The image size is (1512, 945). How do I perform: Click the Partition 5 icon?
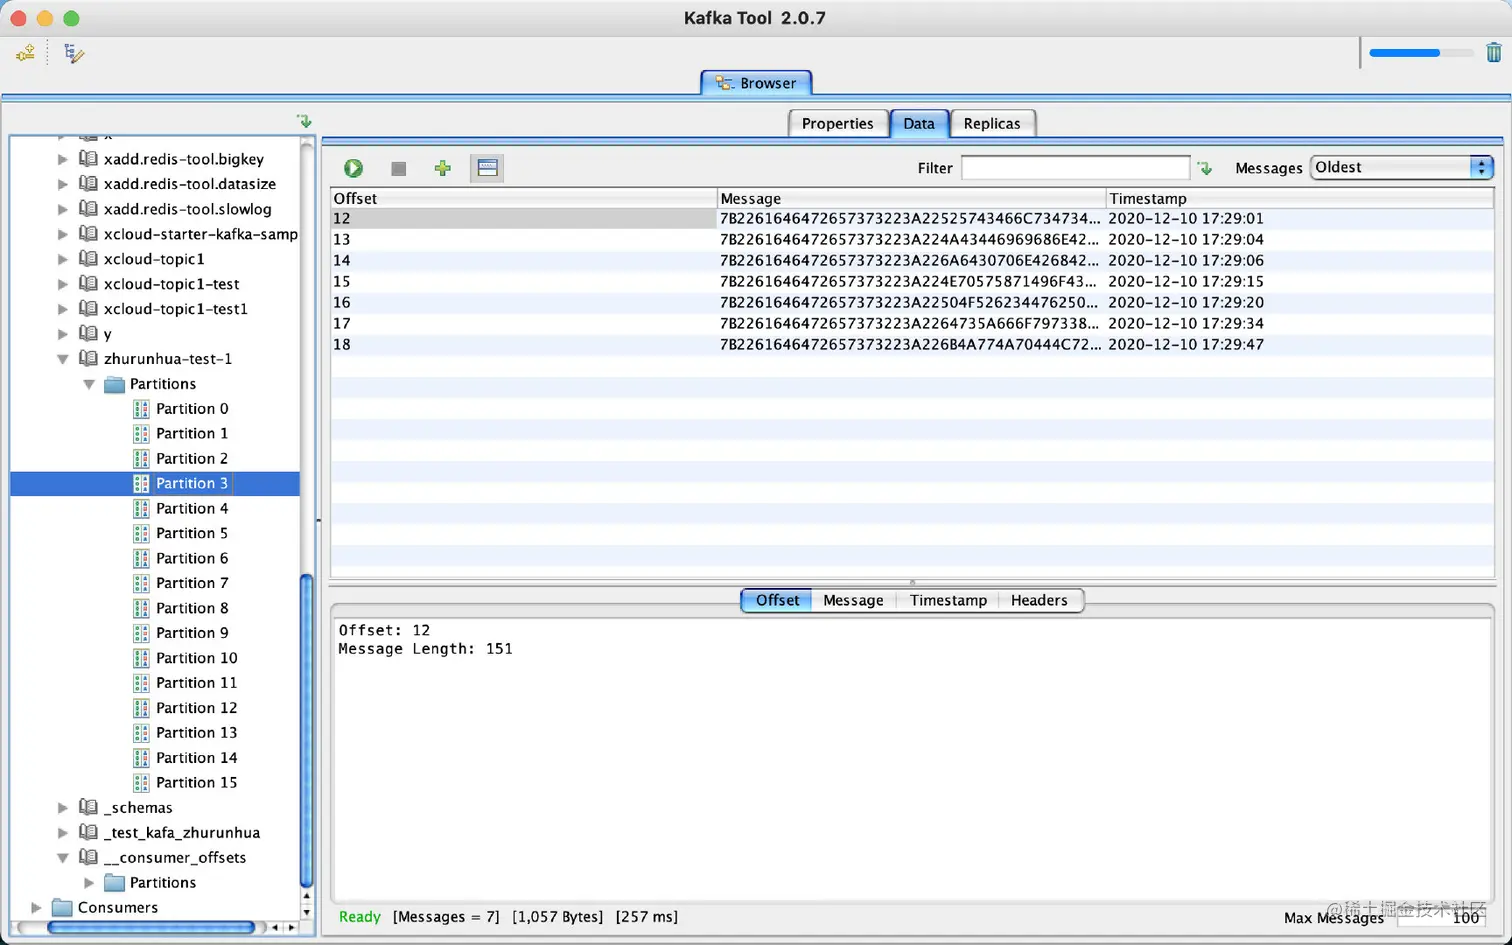point(141,533)
